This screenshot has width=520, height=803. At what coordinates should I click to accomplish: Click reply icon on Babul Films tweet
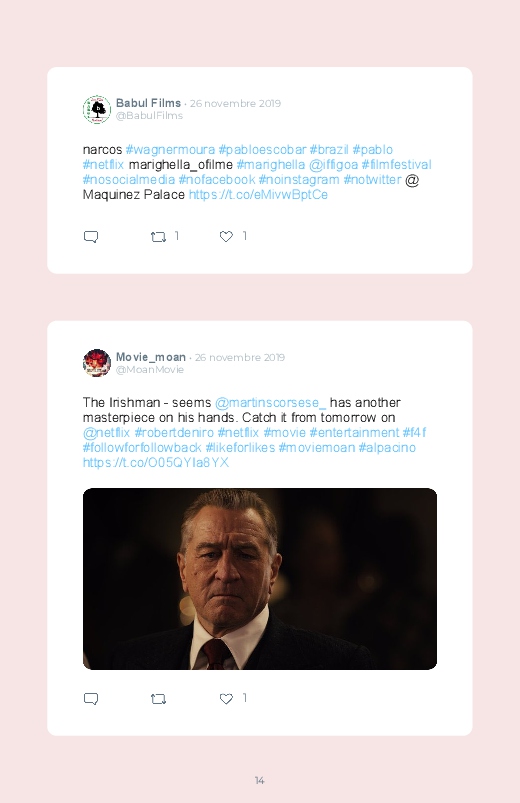point(91,237)
